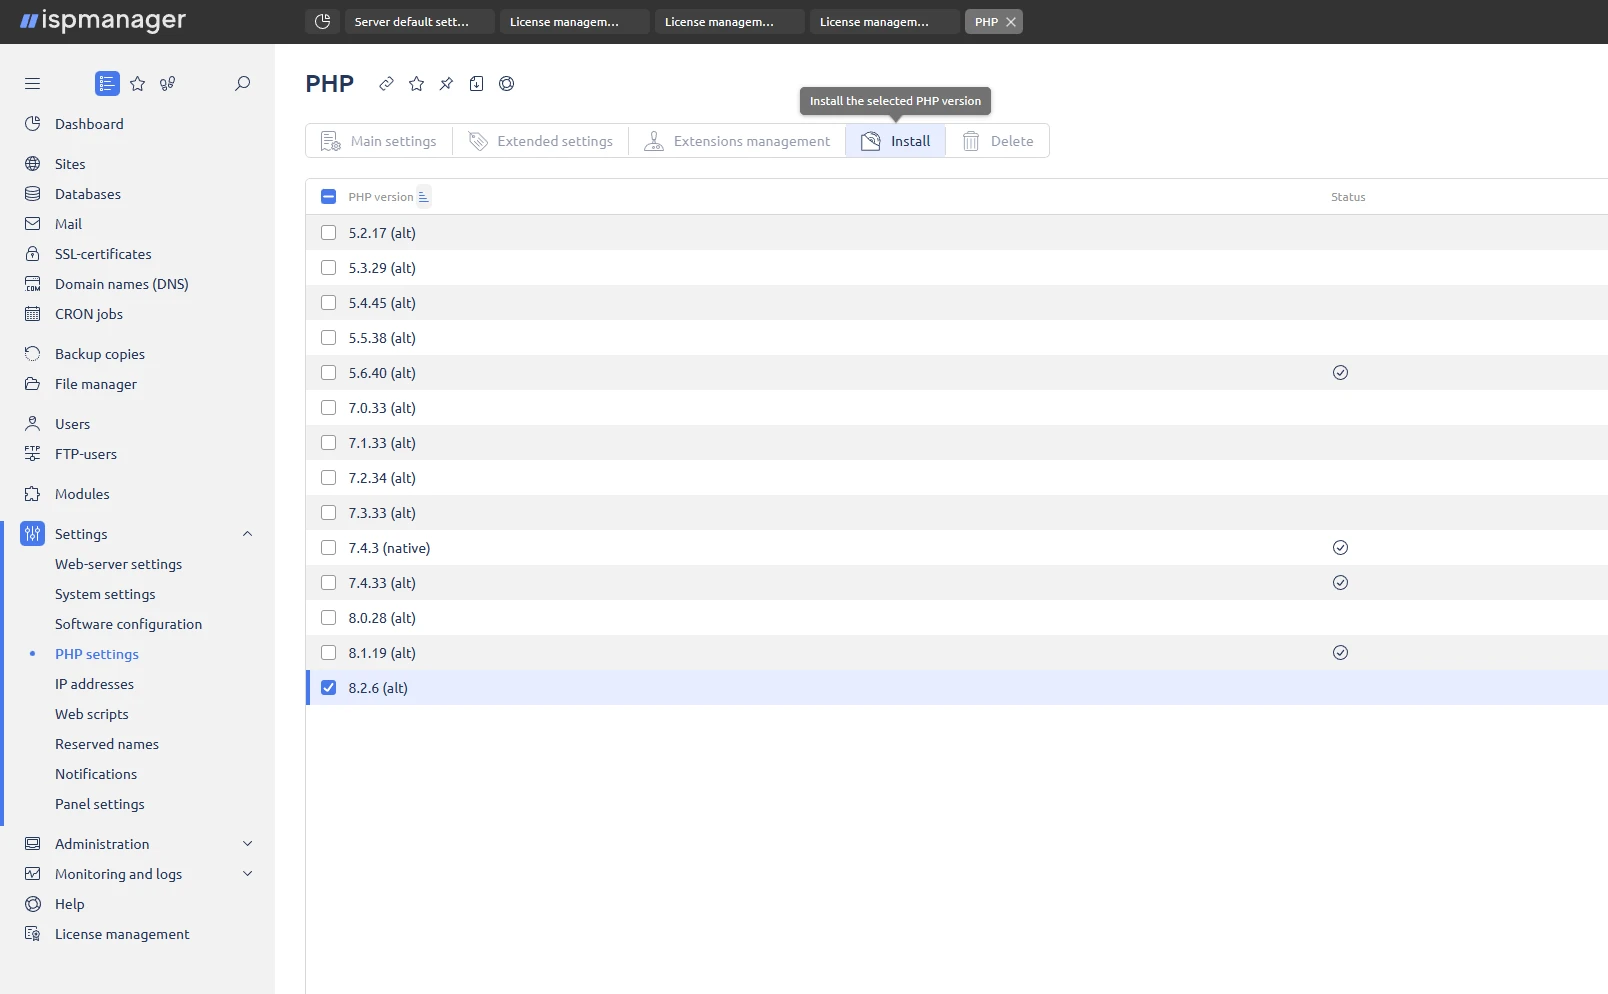
Task: Click the star favorites icon next to PHP title
Action: tap(416, 84)
